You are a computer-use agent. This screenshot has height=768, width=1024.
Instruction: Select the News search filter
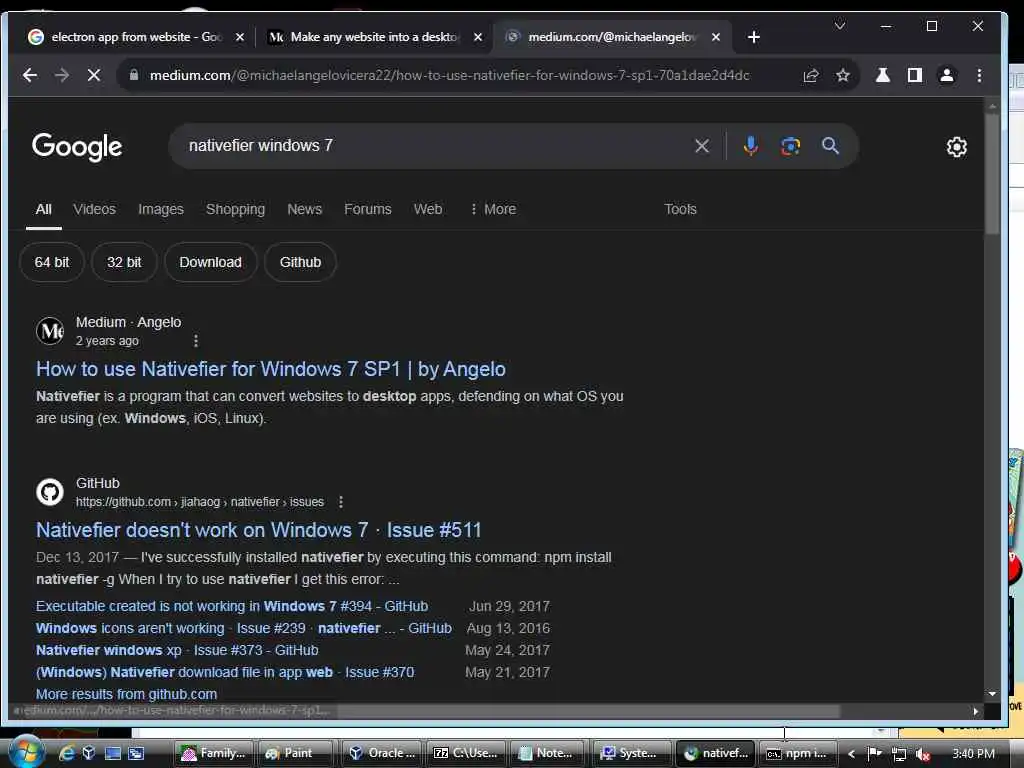pos(304,209)
